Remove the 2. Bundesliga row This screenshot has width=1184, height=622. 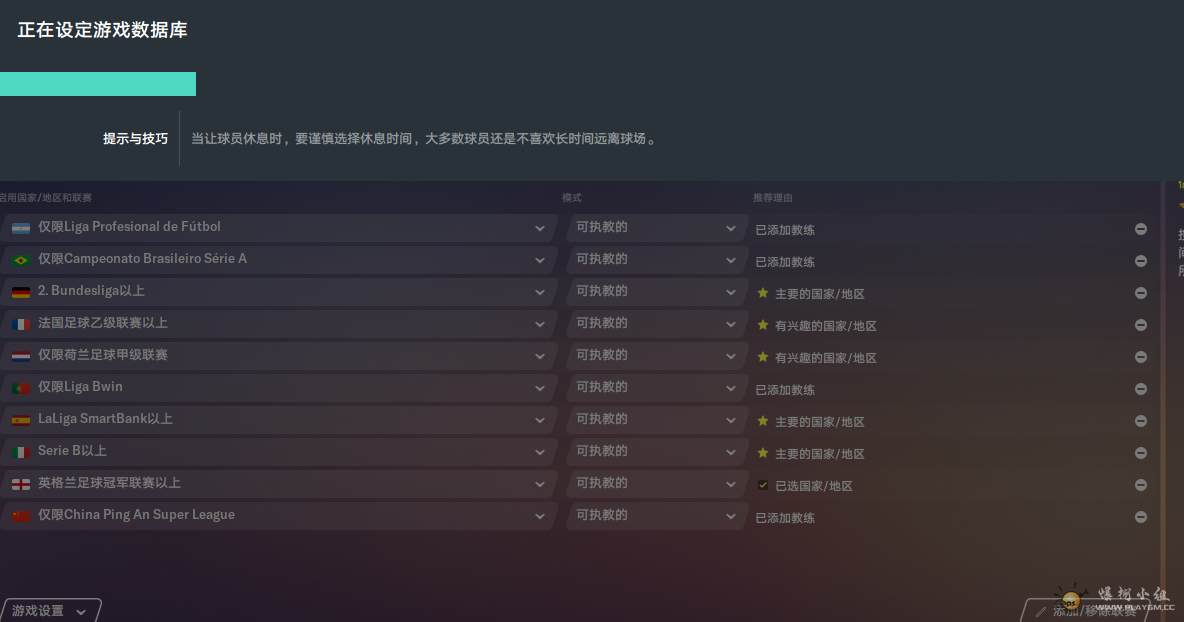(x=1140, y=293)
